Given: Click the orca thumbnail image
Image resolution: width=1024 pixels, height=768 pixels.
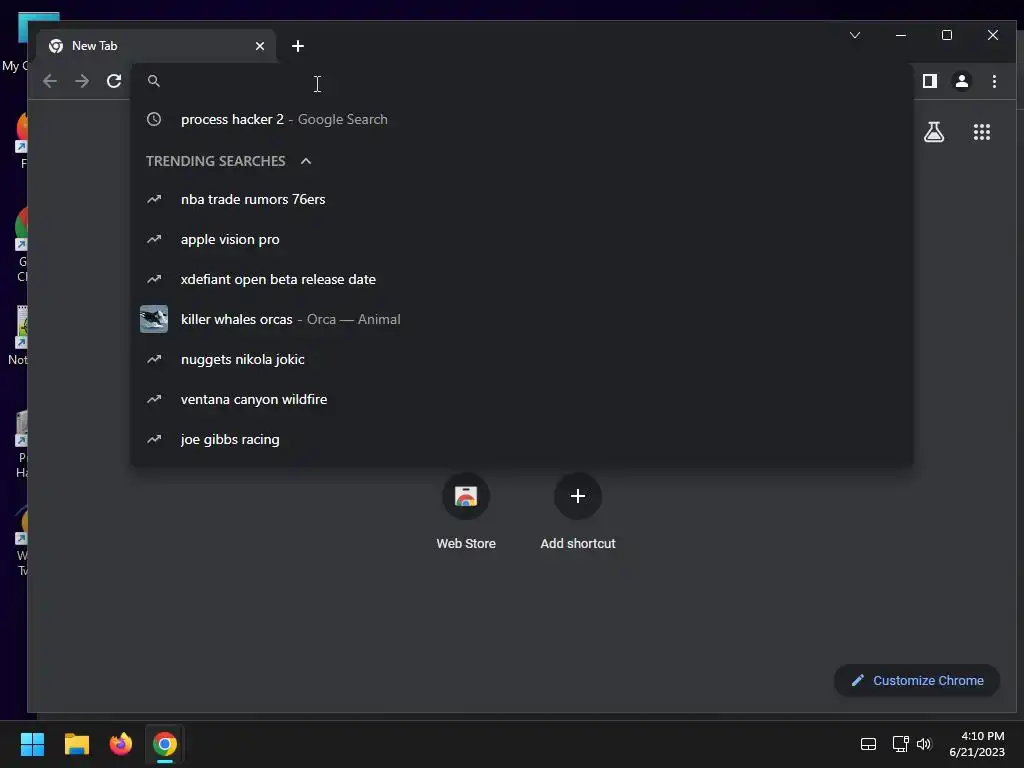Looking at the screenshot, I should [153, 319].
